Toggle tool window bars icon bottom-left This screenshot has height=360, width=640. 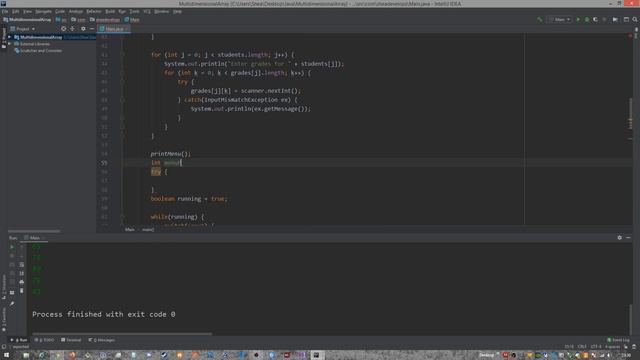tap(4, 347)
